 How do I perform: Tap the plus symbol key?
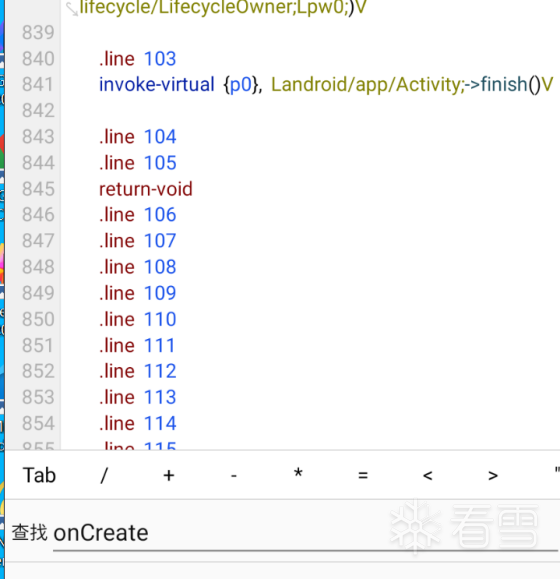[x=169, y=475]
